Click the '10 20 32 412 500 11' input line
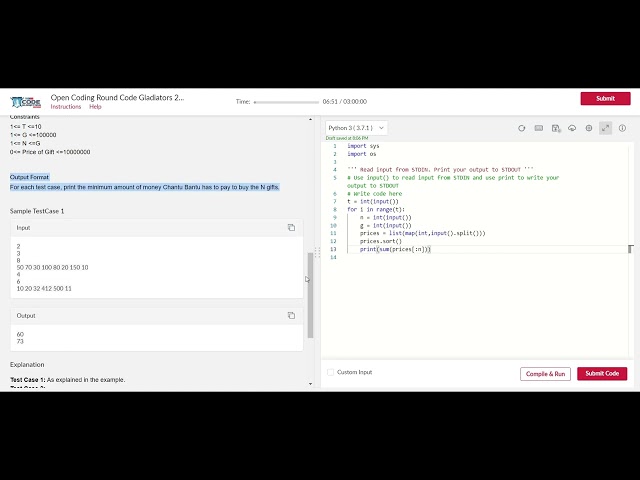This screenshot has height=480, width=640. (x=44, y=289)
